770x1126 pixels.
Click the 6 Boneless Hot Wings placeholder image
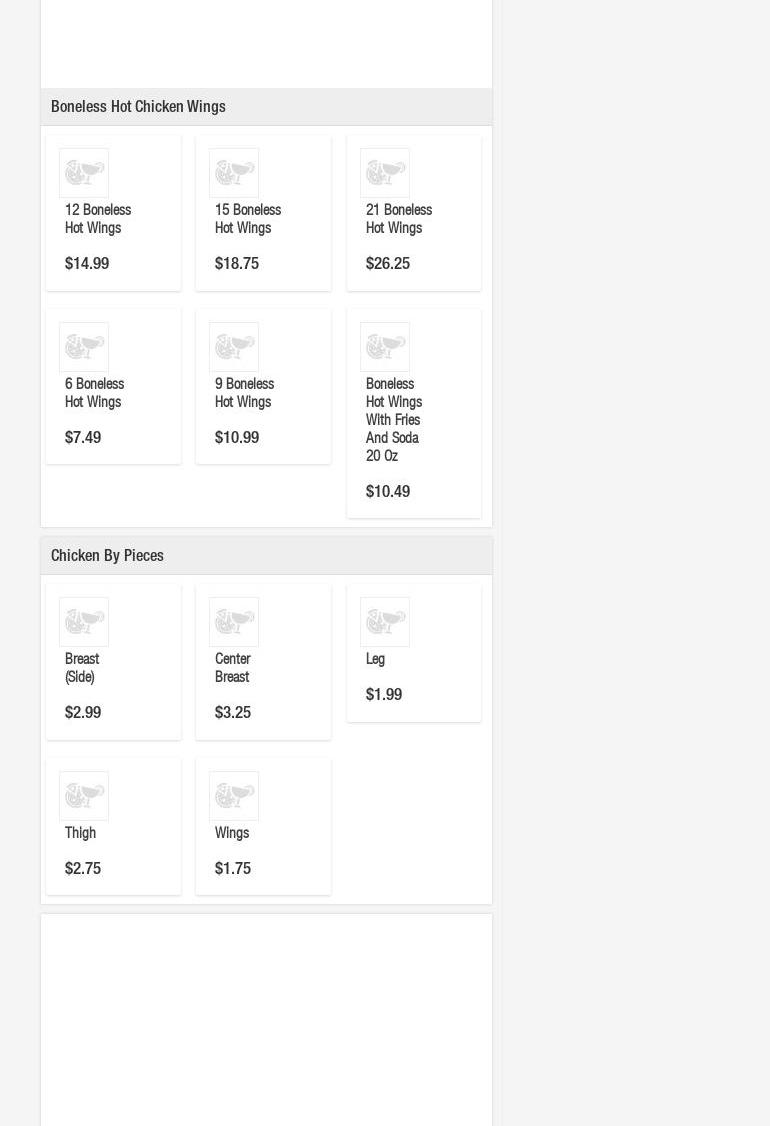pos(84,347)
